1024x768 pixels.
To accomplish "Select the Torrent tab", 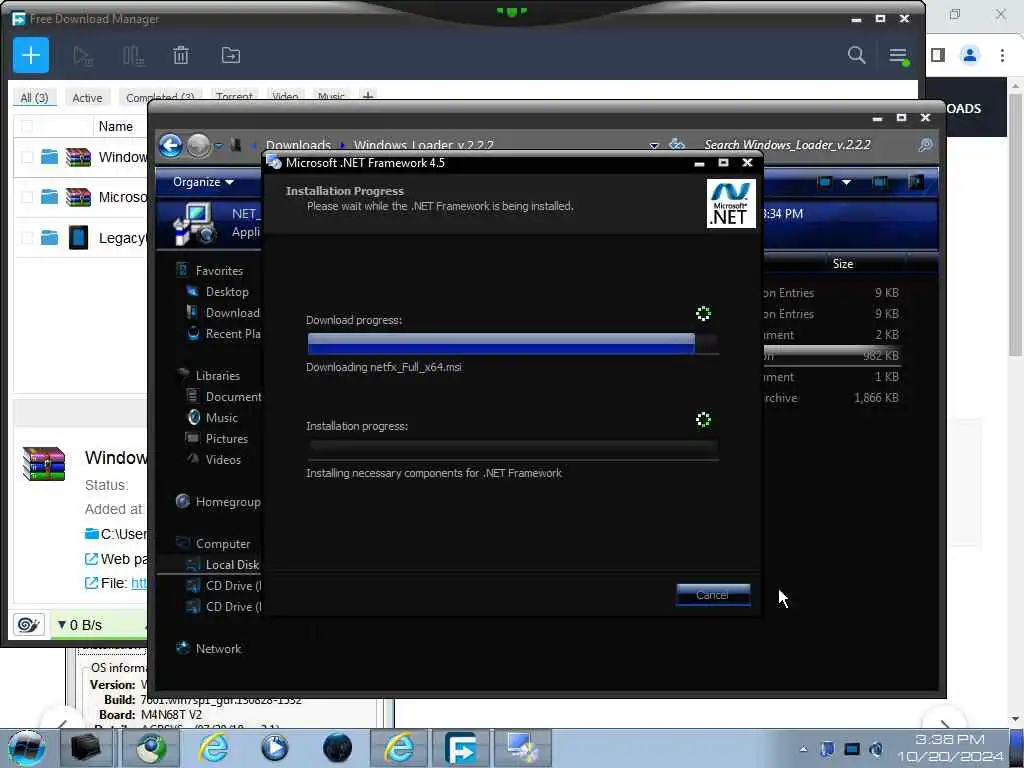I will pyautogui.click(x=234, y=97).
